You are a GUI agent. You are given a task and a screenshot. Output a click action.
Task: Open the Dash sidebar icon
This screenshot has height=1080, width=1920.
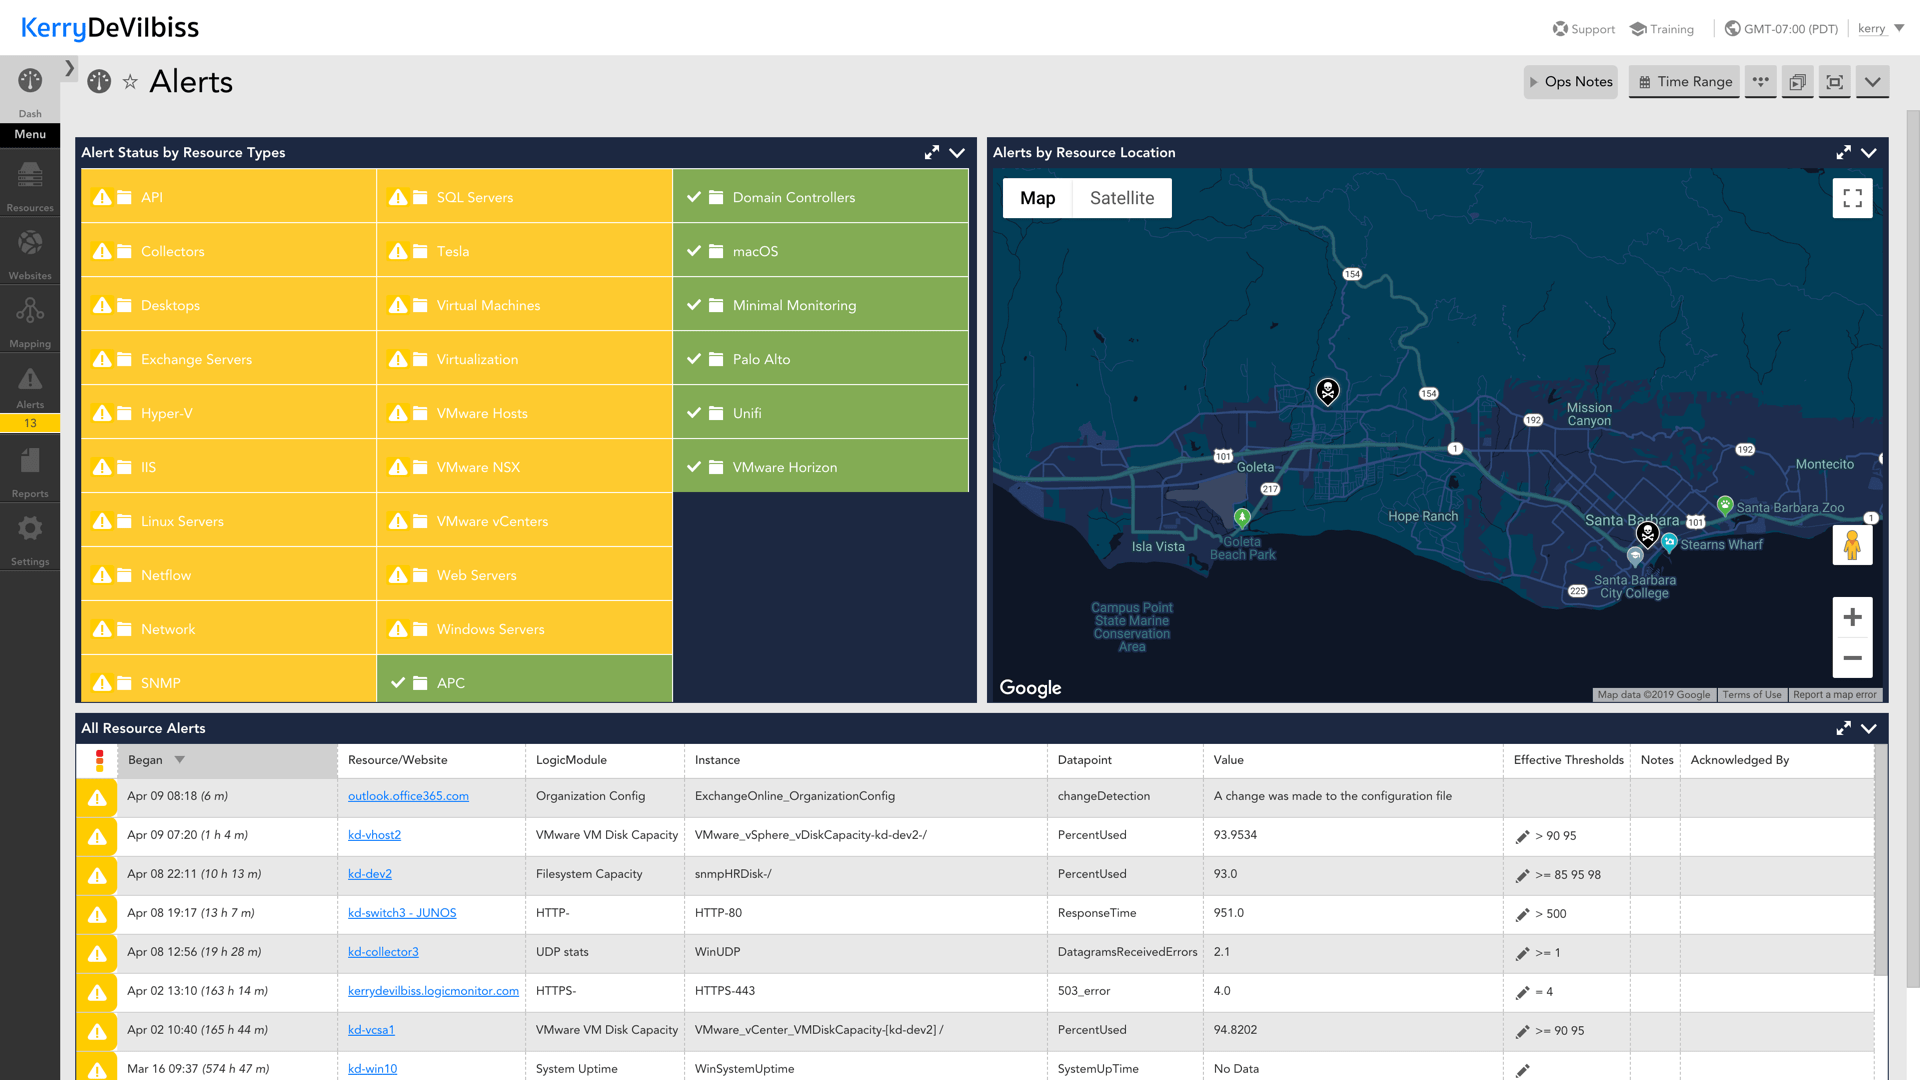tap(30, 90)
